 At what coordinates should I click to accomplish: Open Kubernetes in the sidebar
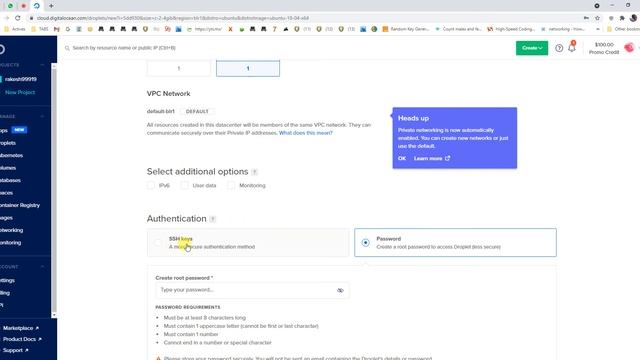[11, 155]
